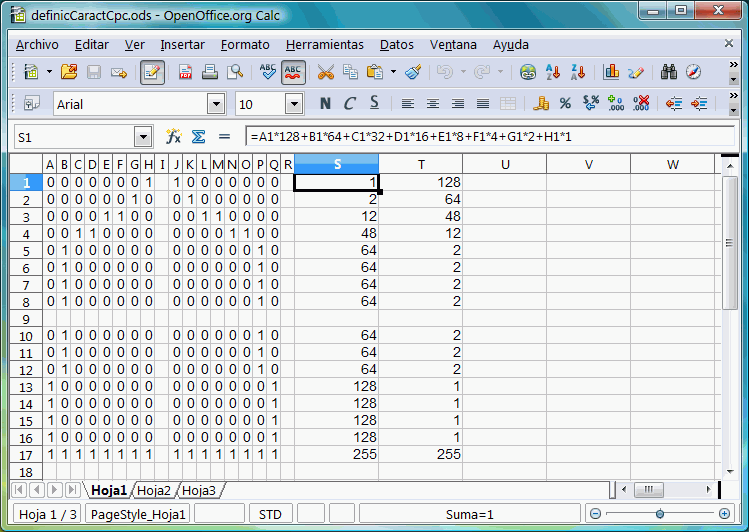Add decimal place icon
Viewport: 749px width, 532px height.
point(616,103)
